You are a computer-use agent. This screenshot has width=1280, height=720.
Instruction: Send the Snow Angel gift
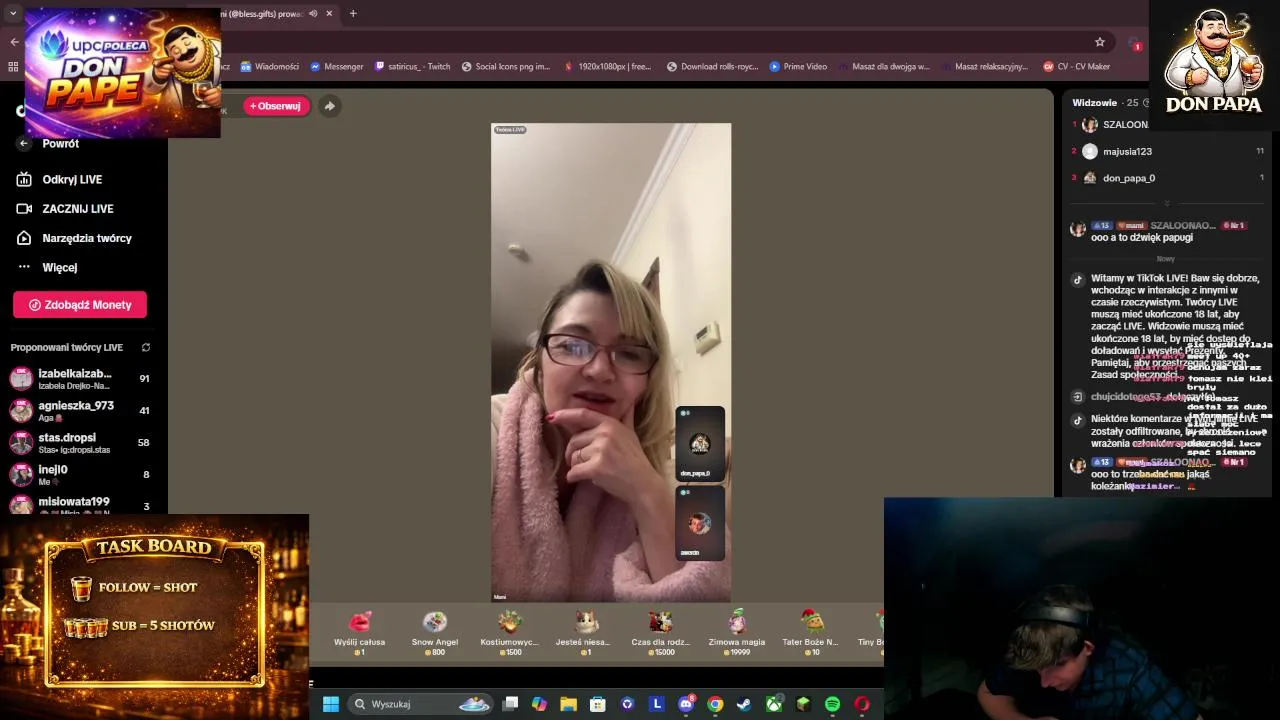pyautogui.click(x=434, y=632)
